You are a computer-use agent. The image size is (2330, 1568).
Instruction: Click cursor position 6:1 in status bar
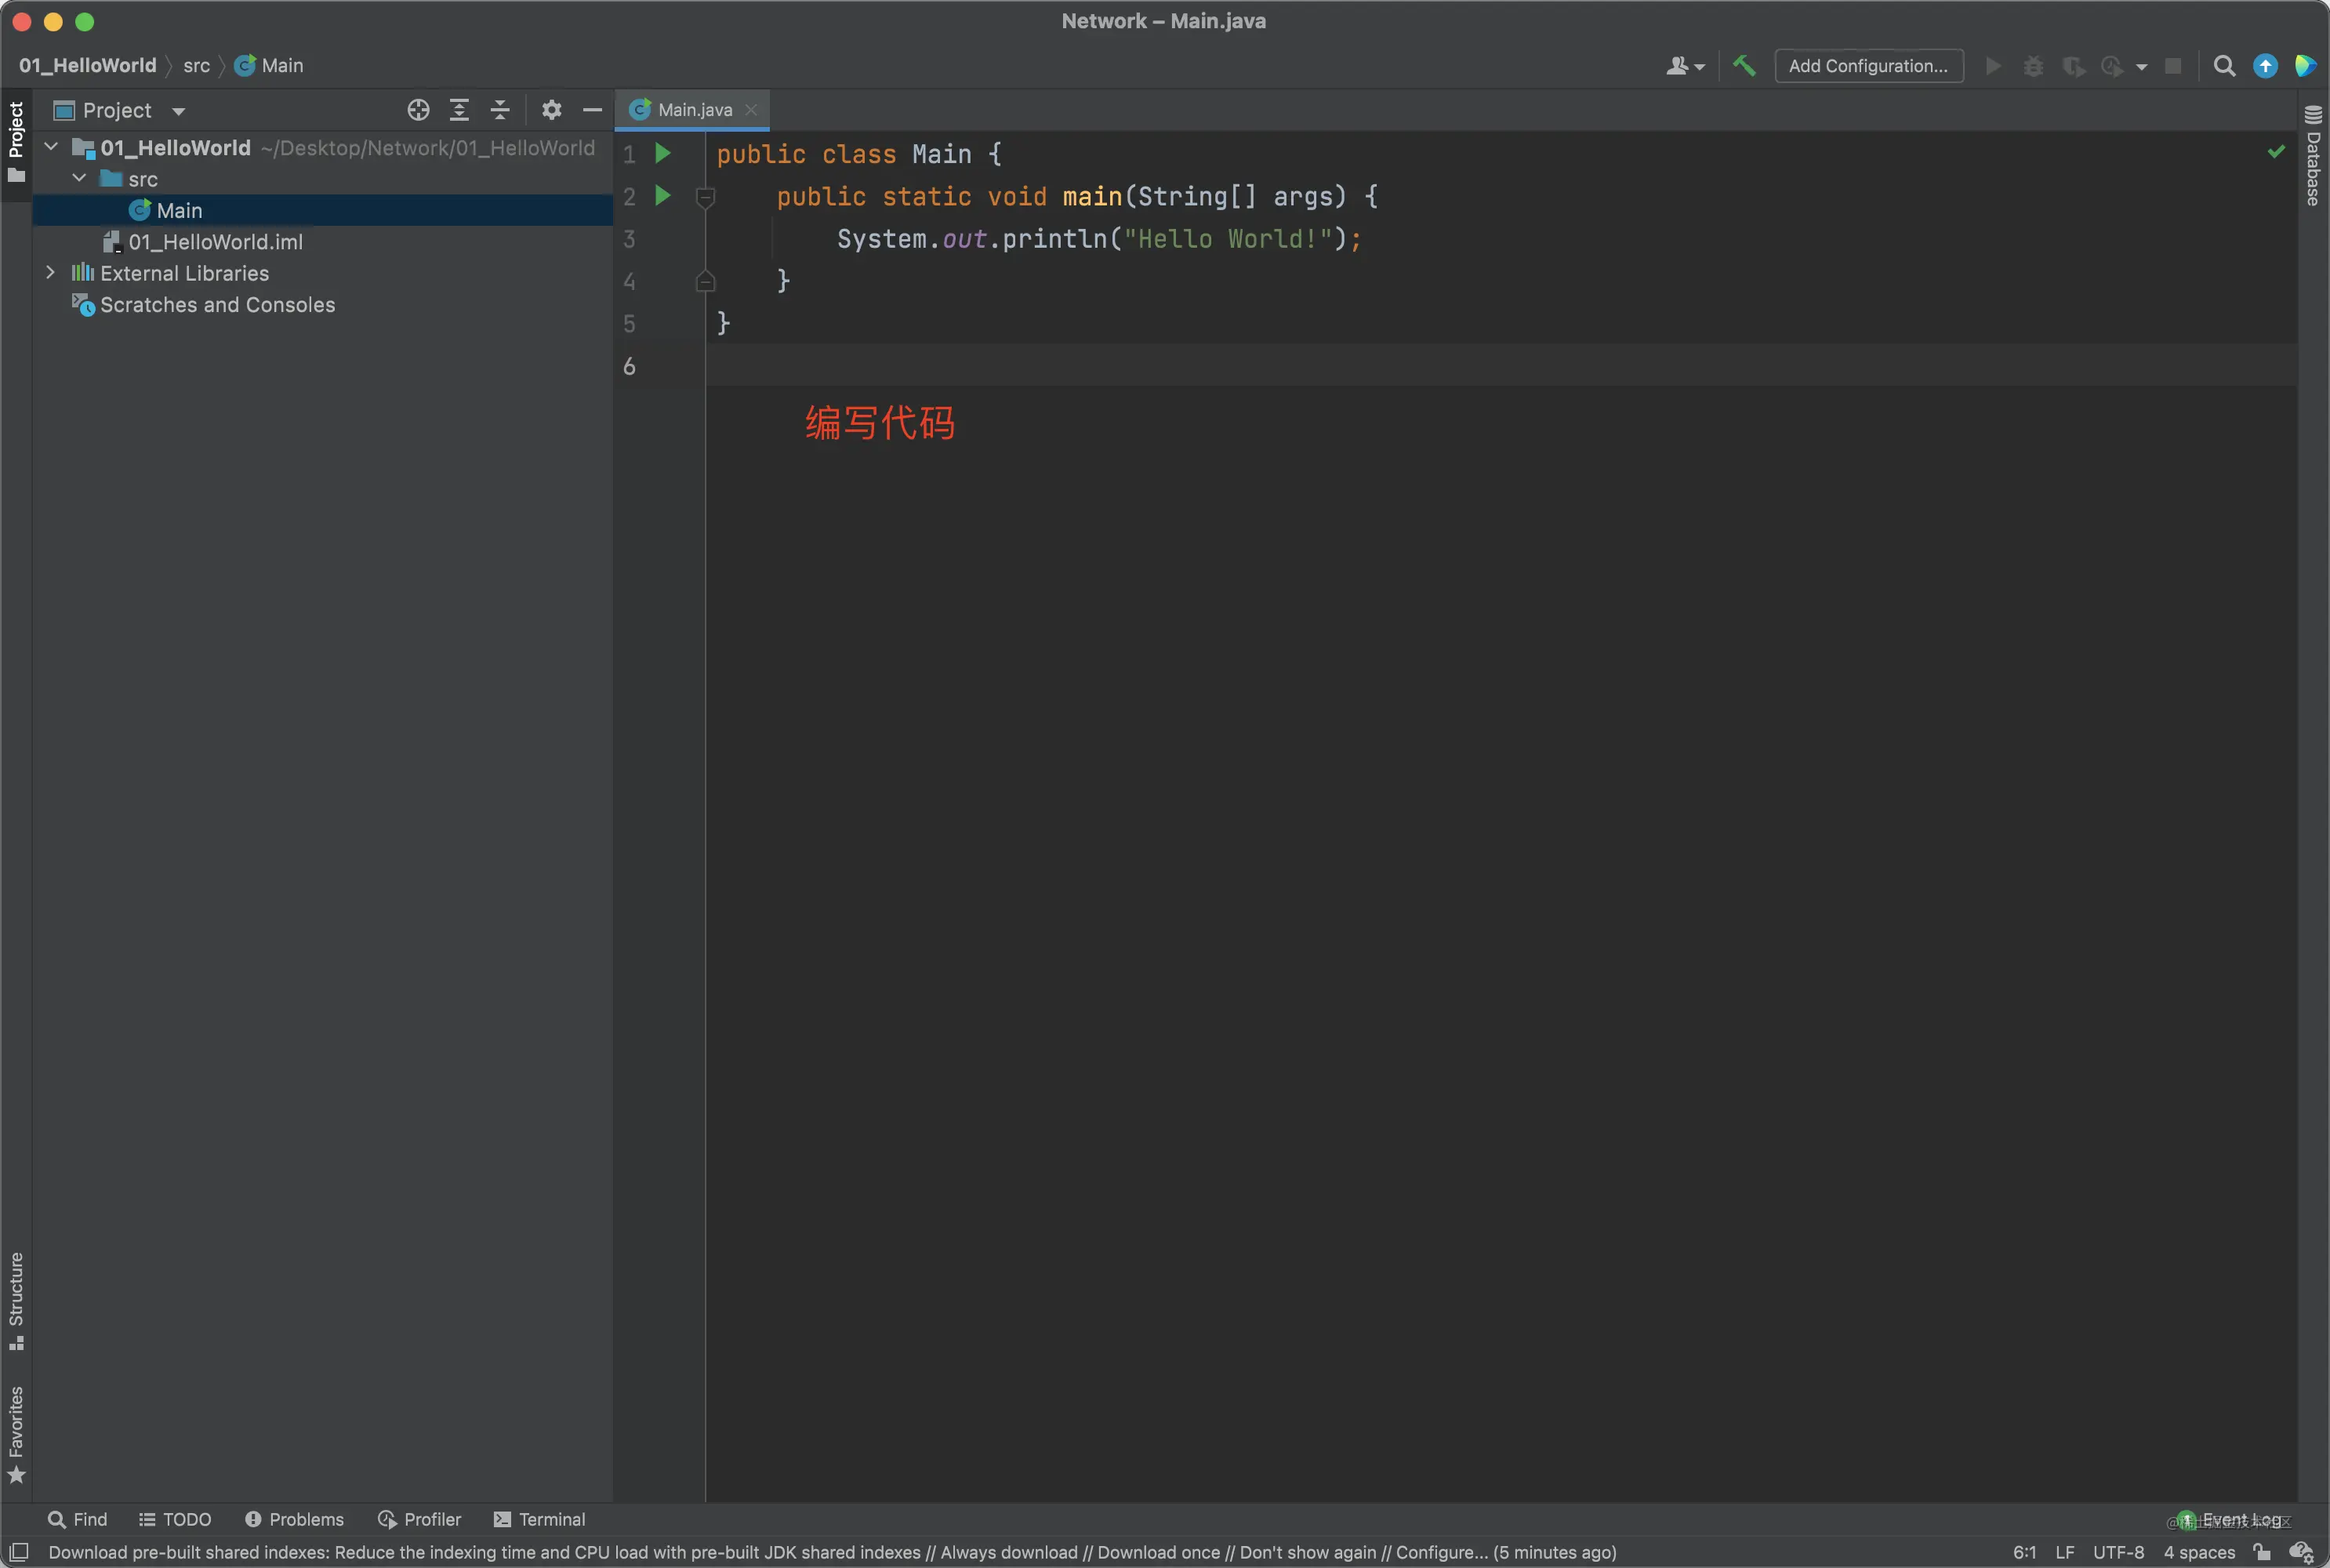(2024, 1552)
